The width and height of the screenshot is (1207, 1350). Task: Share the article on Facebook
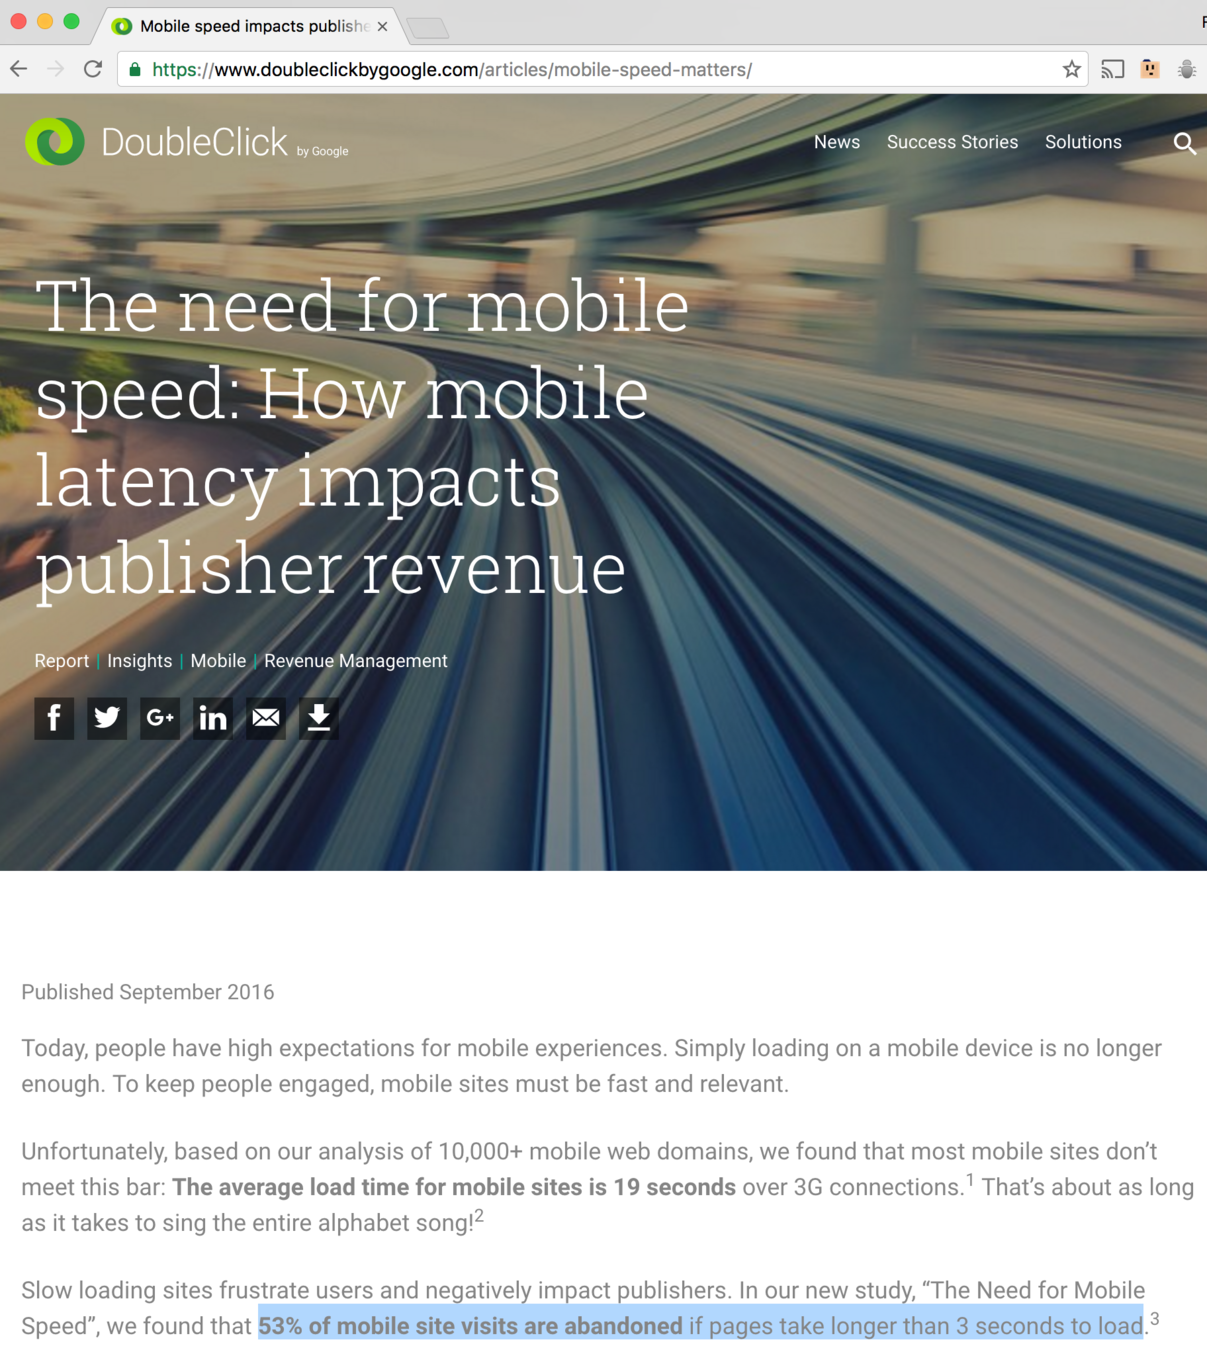pyautogui.click(x=54, y=718)
